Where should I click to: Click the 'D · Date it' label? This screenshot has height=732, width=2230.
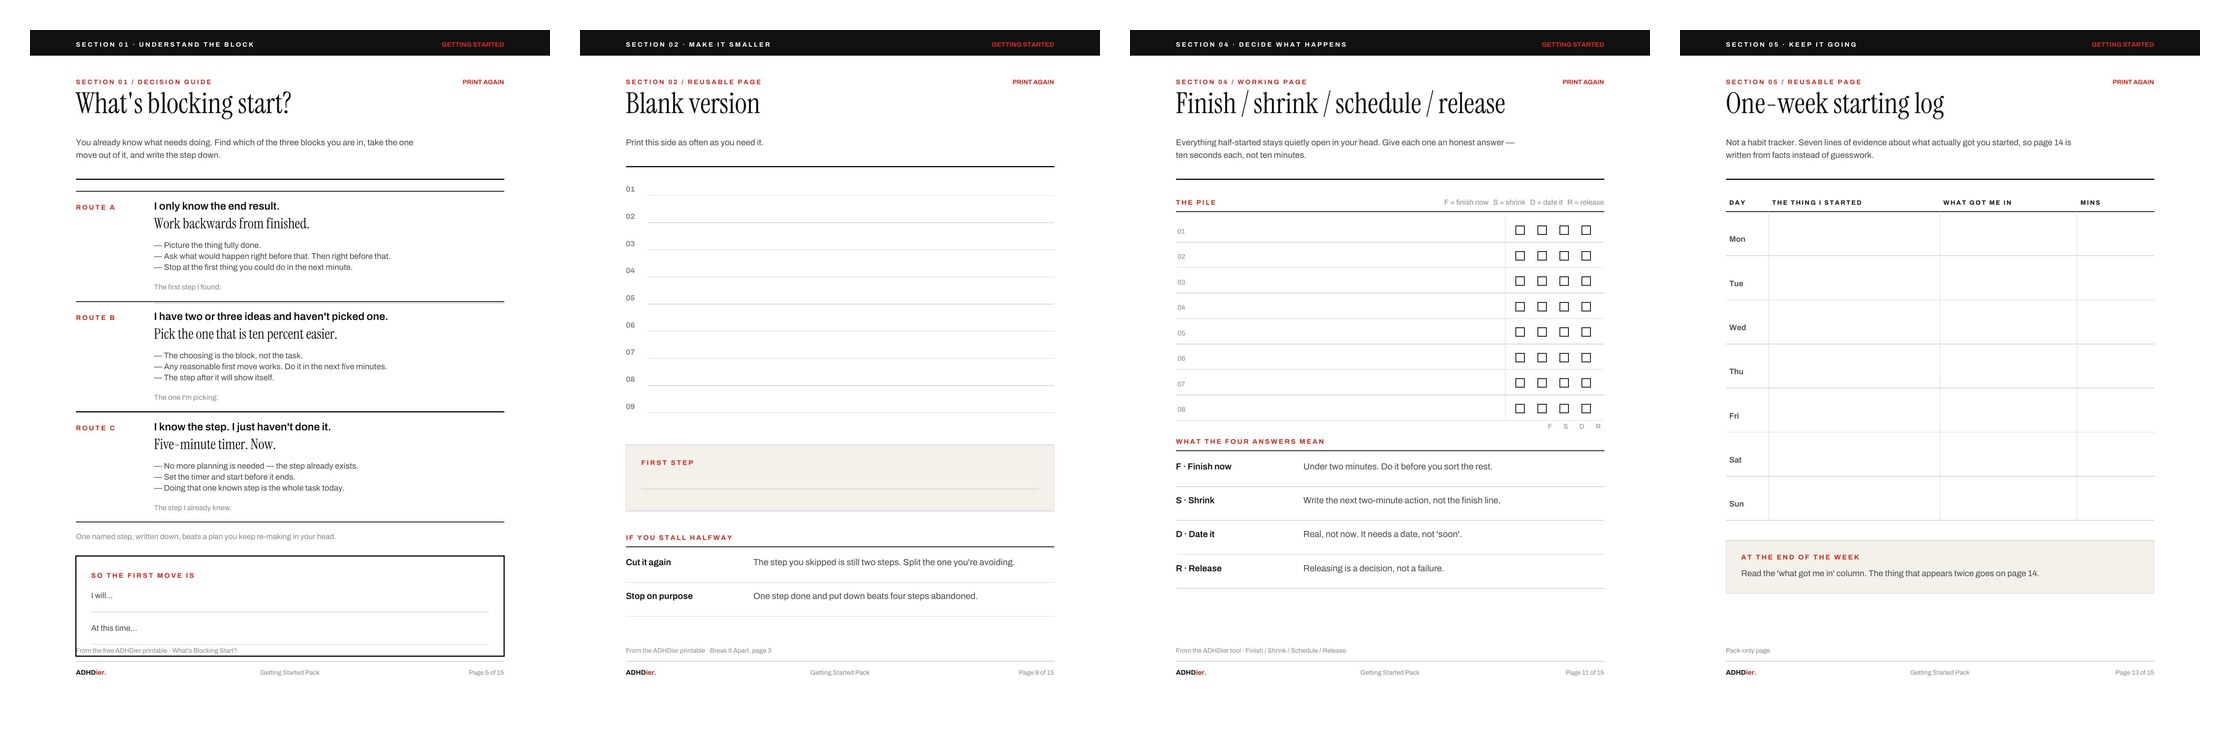click(1196, 534)
